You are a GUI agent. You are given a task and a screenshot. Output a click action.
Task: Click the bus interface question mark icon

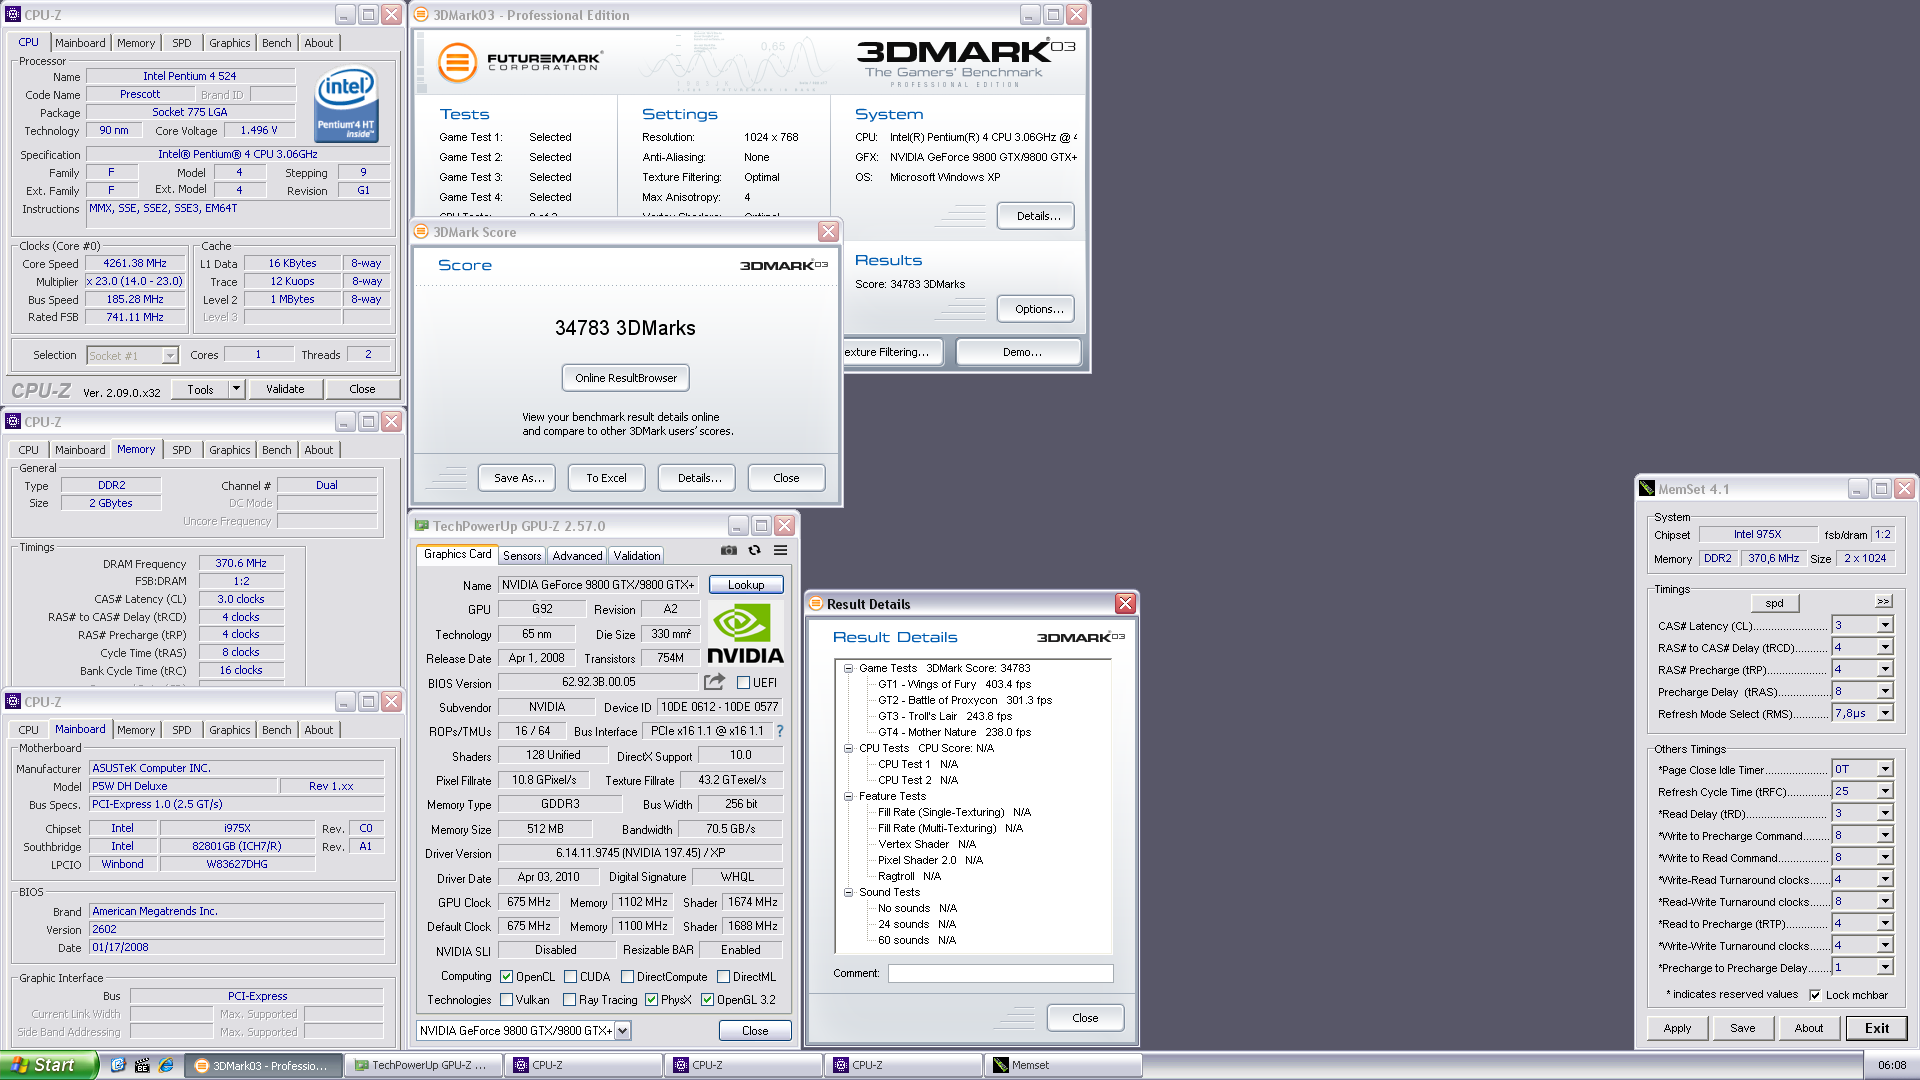pyautogui.click(x=780, y=731)
